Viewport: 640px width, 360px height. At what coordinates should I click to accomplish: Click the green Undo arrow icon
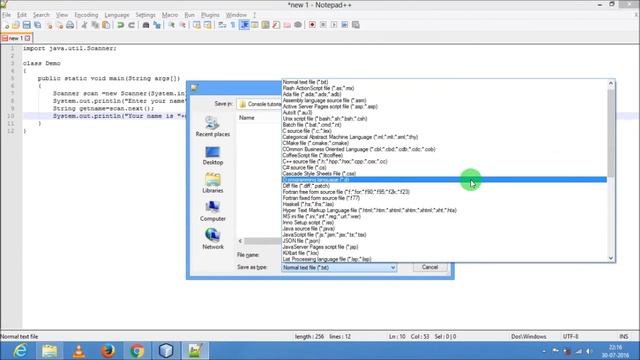coord(120,25)
